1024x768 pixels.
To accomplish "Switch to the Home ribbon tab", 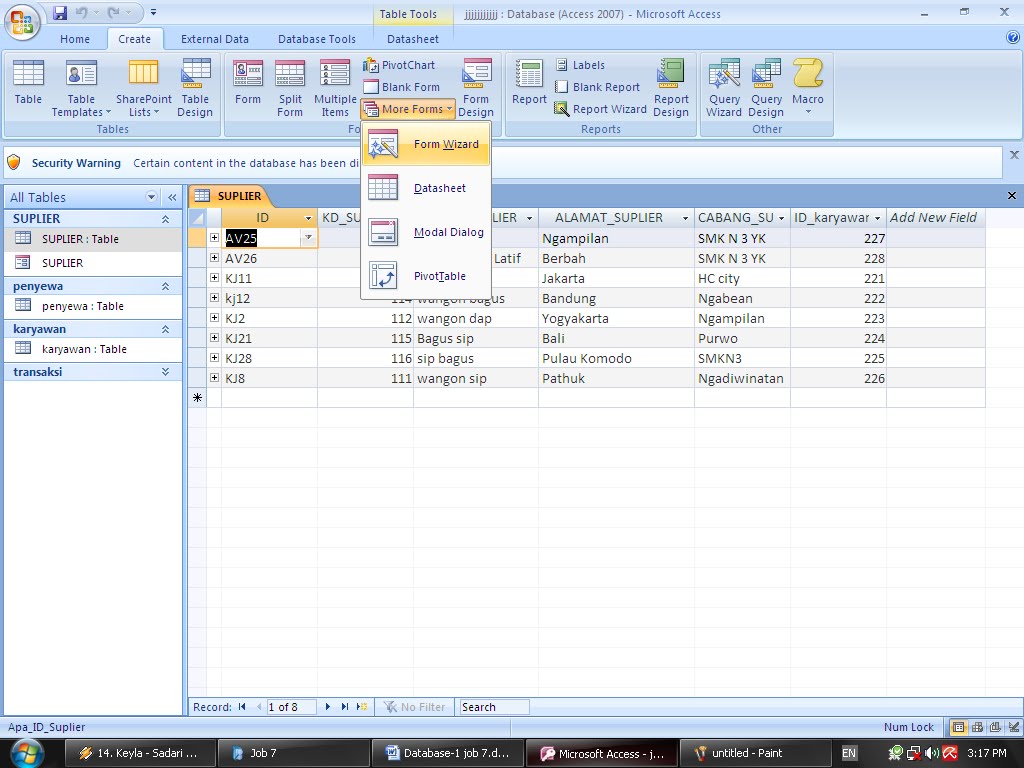I will (x=75, y=39).
